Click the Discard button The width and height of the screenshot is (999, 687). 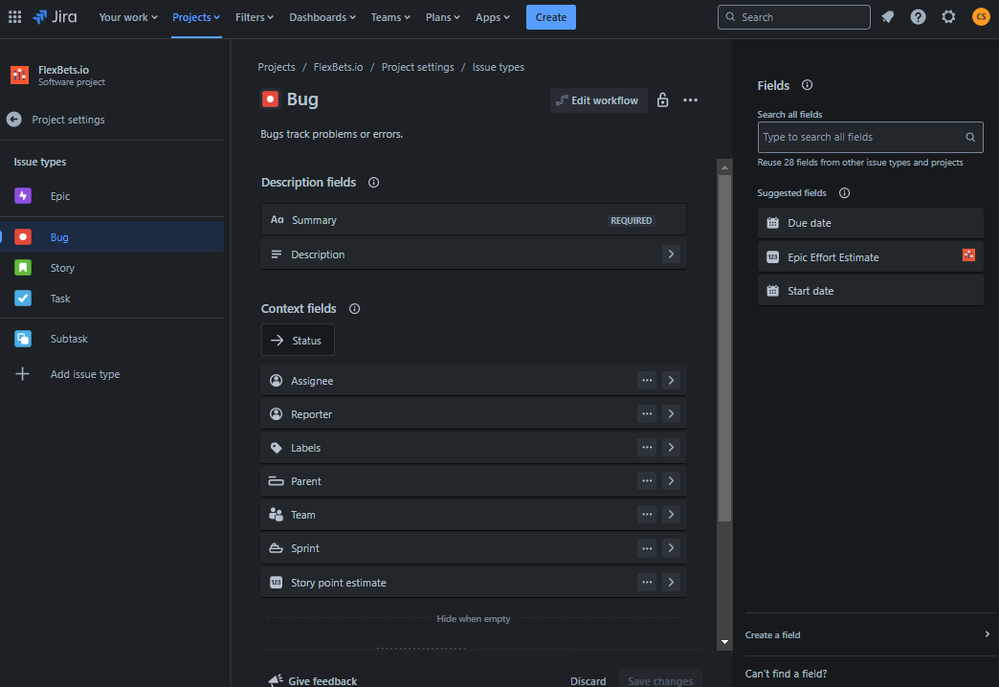[588, 681]
